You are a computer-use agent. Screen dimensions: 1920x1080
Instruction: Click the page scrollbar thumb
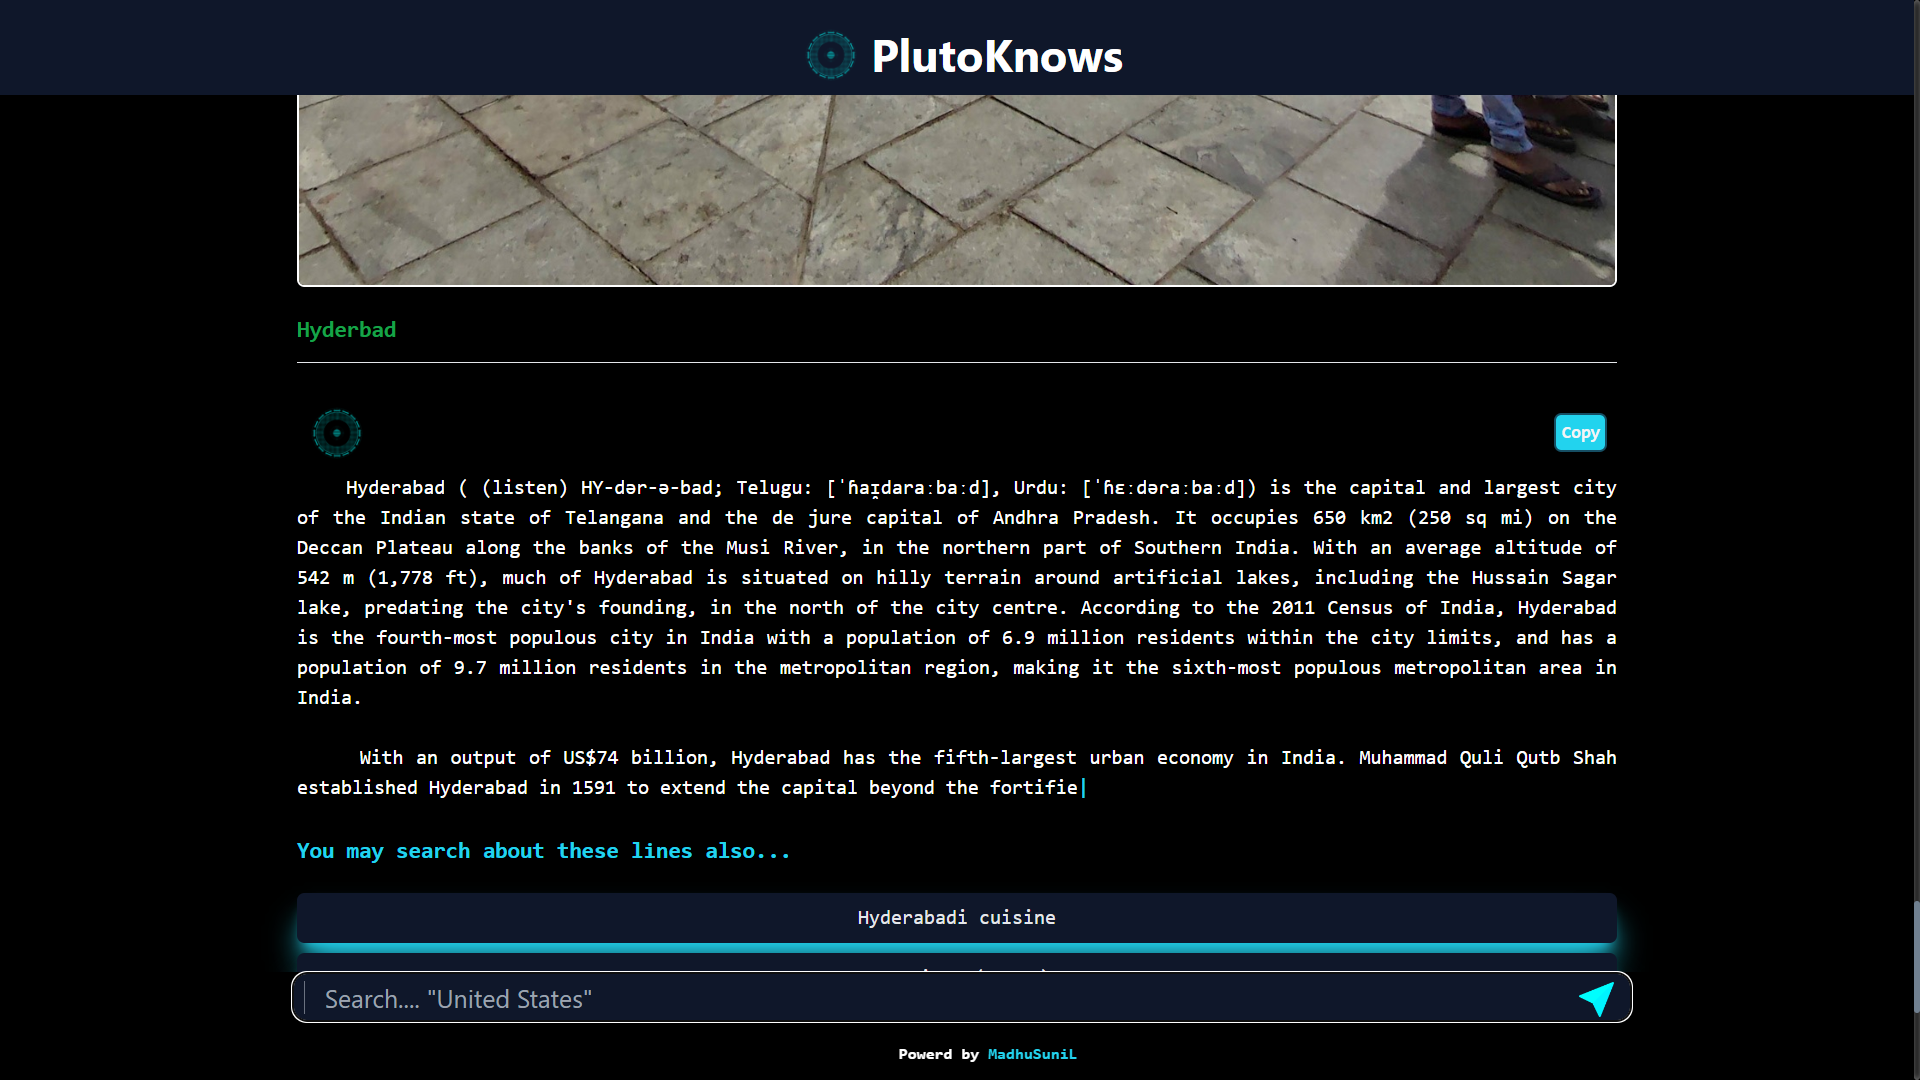point(1915,955)
